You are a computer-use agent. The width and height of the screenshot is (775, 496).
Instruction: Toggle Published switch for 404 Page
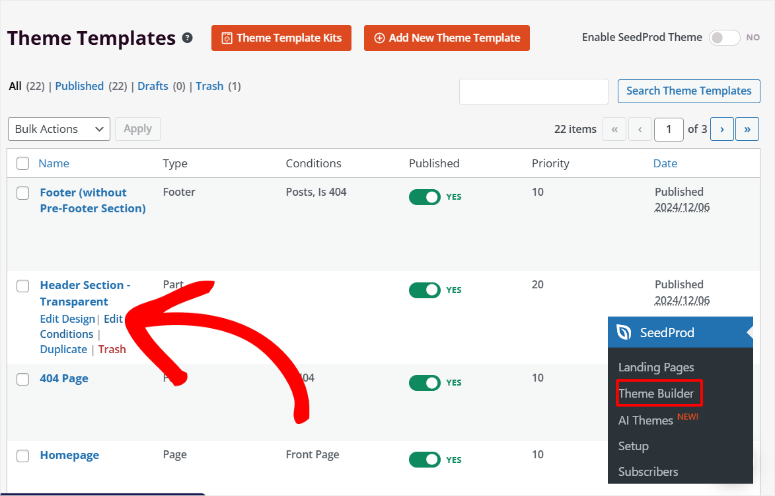(425, 383)
